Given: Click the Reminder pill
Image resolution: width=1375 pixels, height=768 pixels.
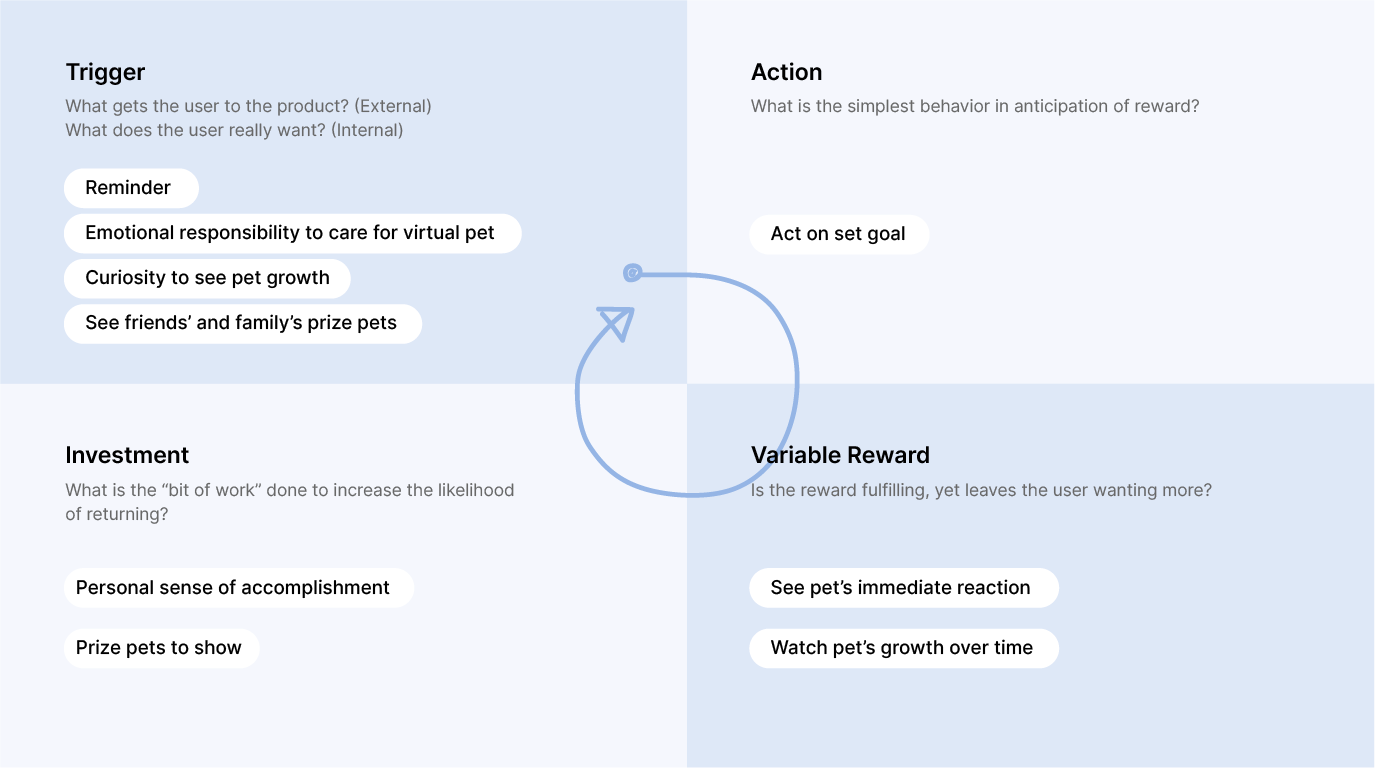Looking at the screenshot, I should click(x=131, y=188).
